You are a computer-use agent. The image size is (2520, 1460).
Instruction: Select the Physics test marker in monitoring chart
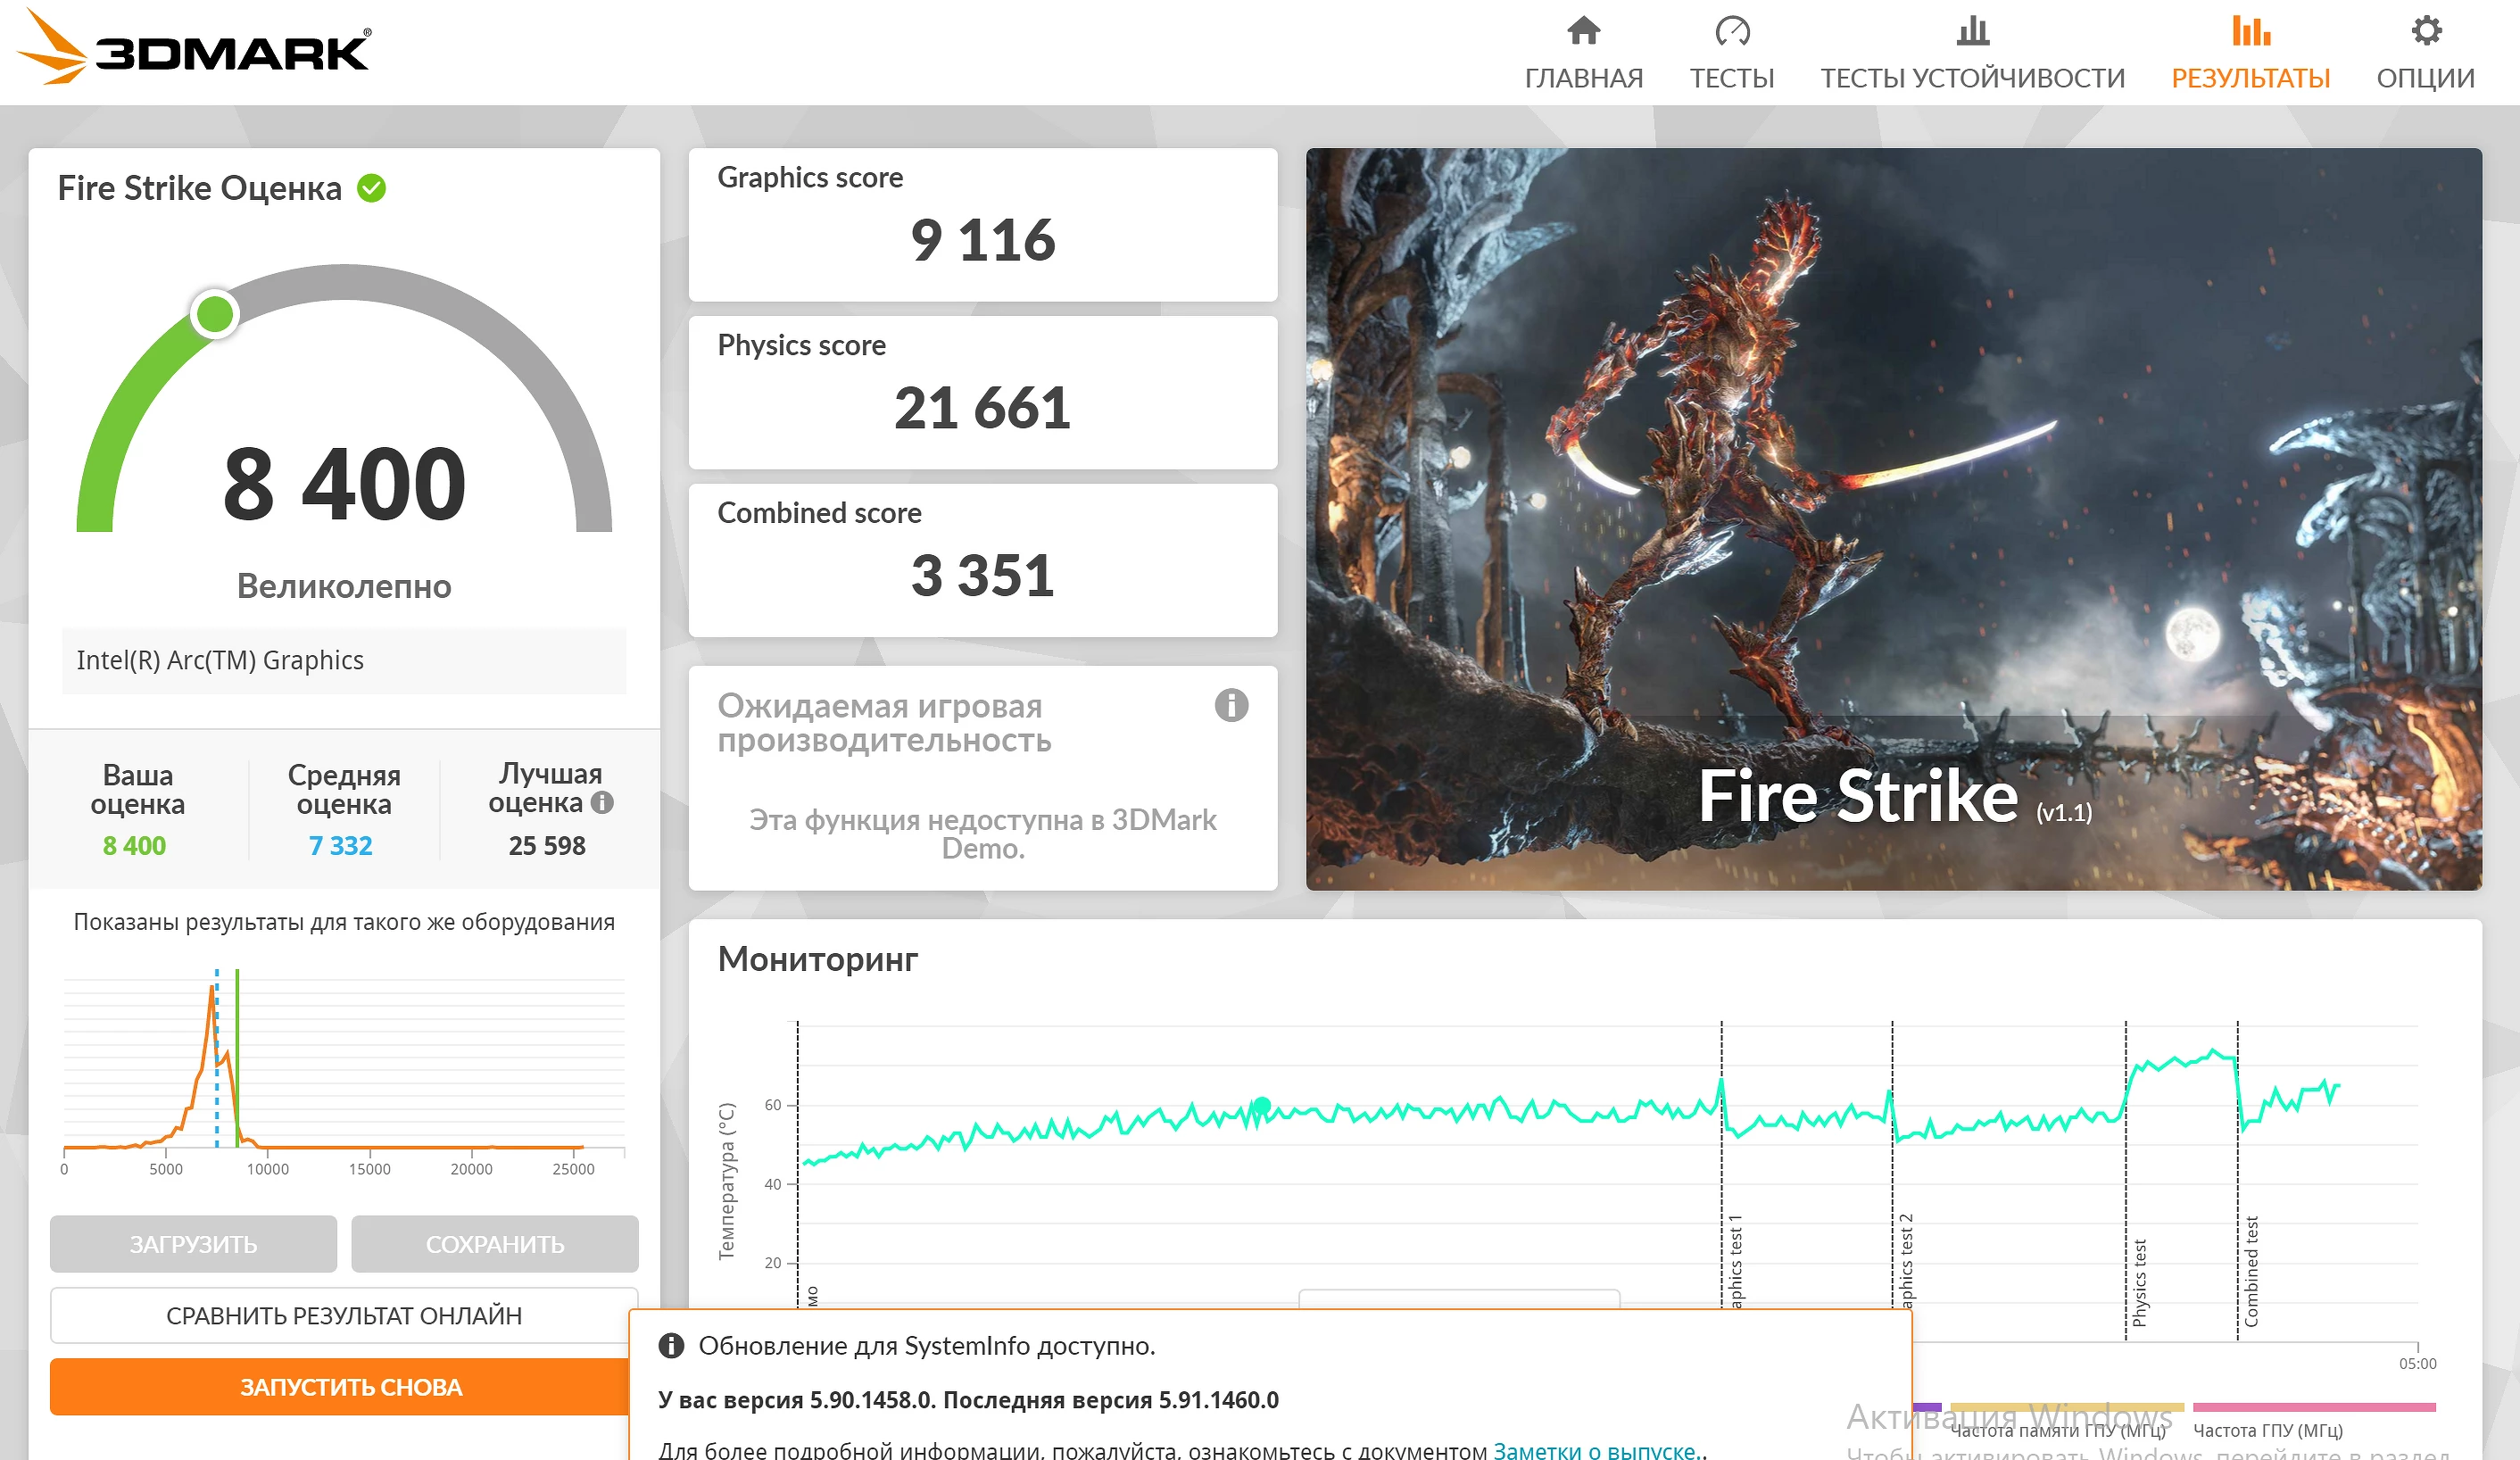coord(2139,1282)
